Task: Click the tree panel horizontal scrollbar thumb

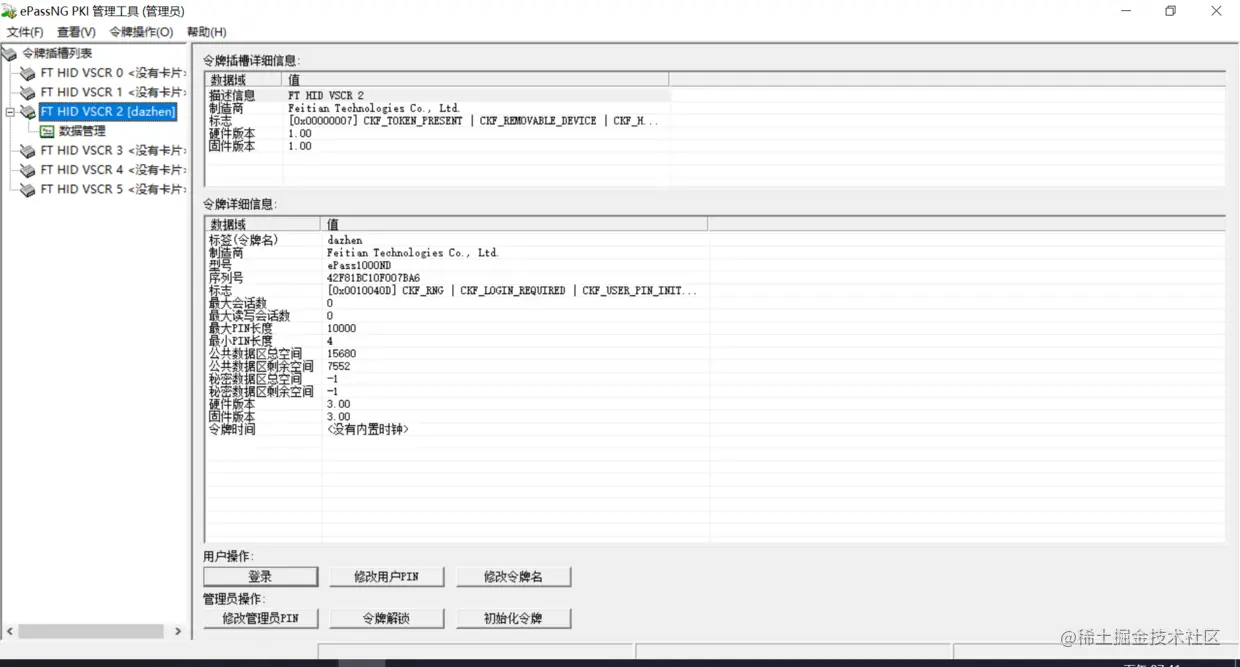Action: coord(91,632)
